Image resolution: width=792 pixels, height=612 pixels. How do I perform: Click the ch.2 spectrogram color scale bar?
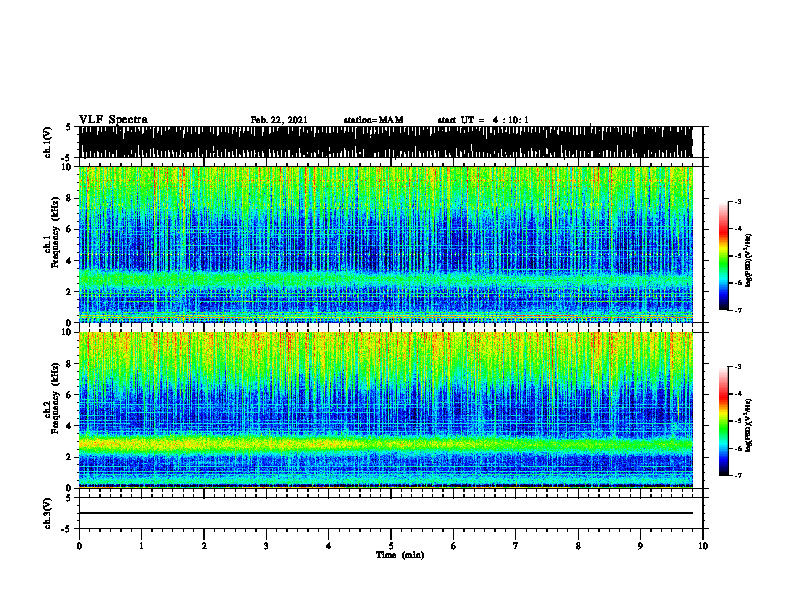pyautogui.click(x=724, y=421)
